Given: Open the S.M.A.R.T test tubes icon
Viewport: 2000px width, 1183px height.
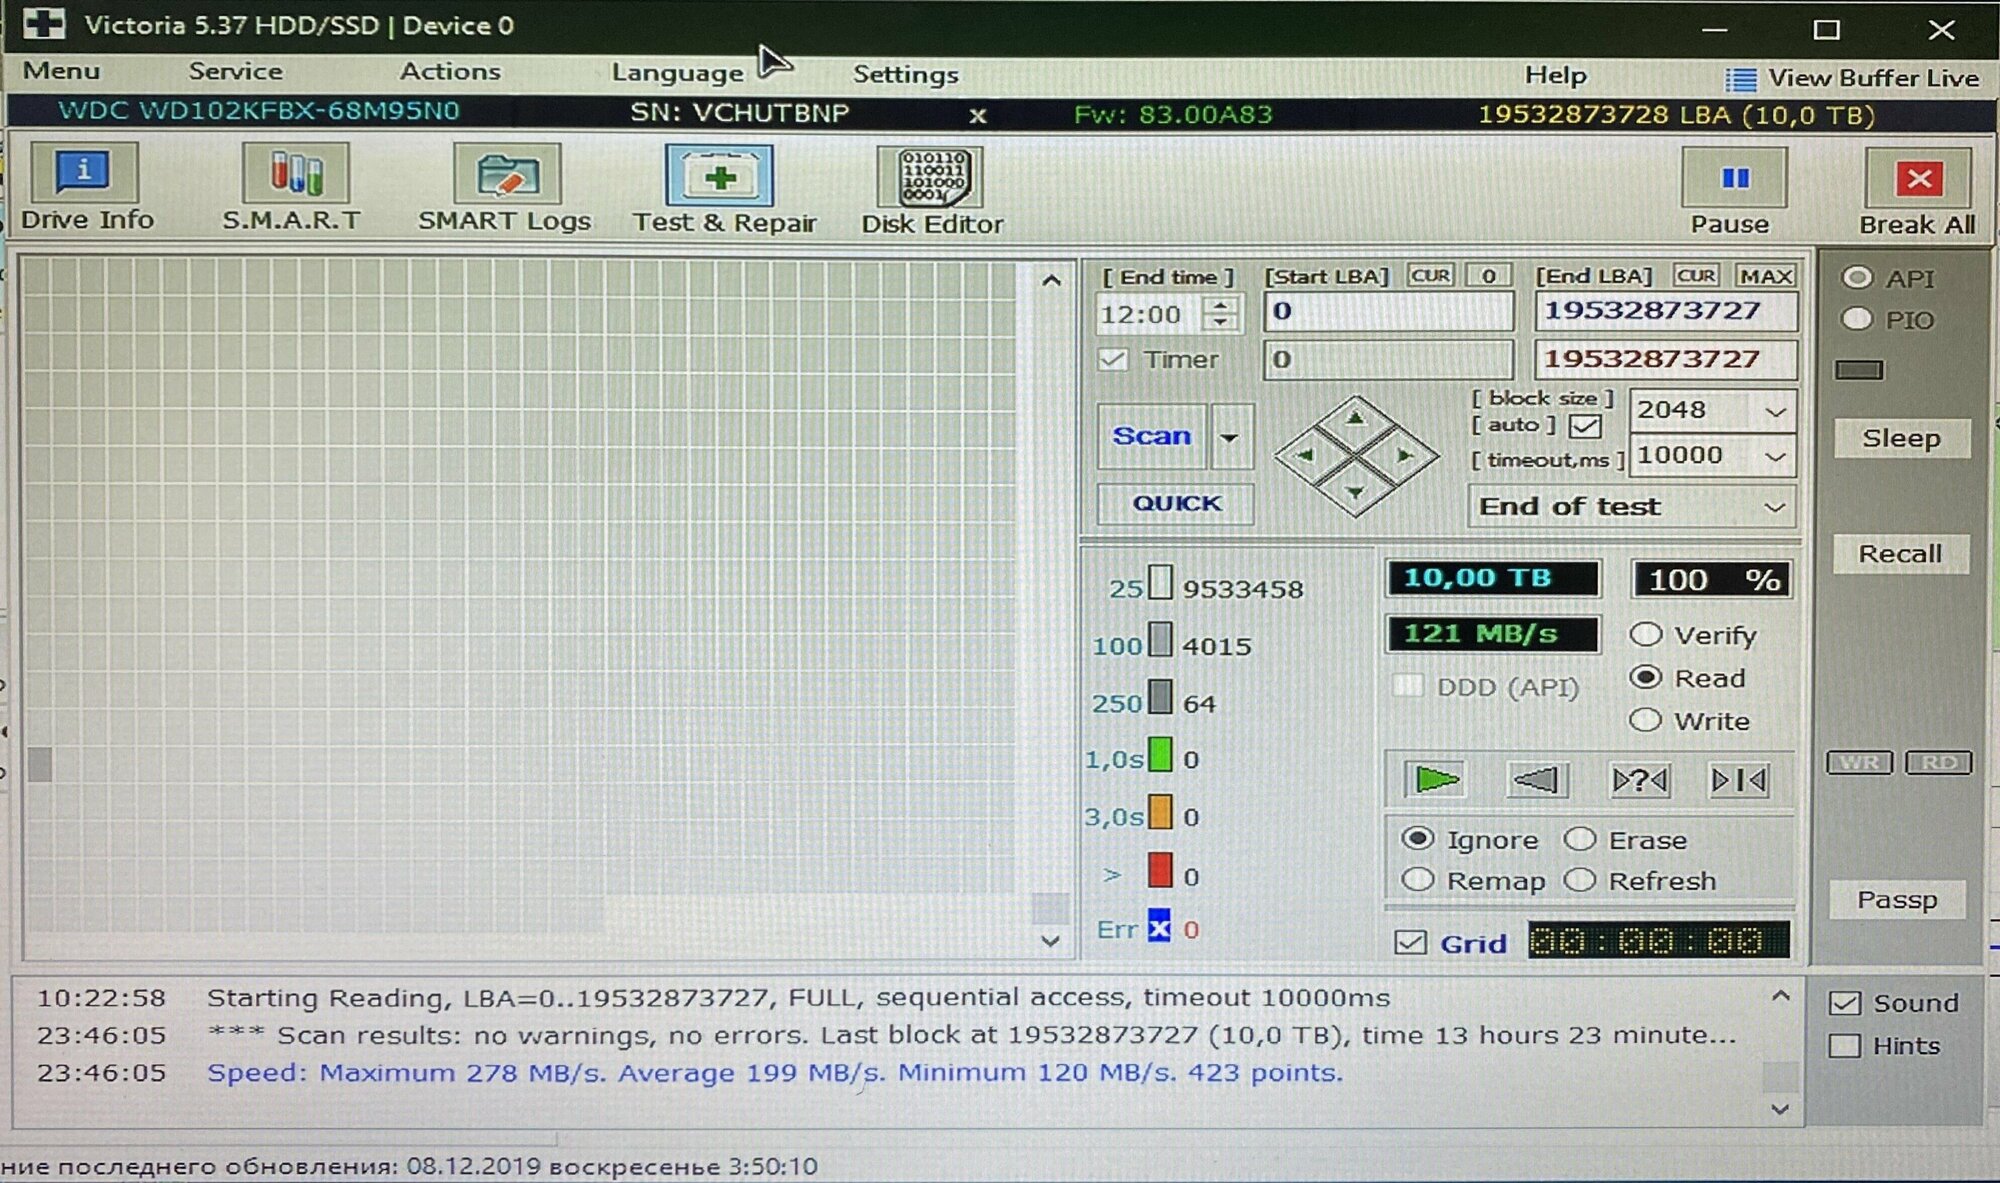Looking at the screenshot, I should click(x=295, y=173).
